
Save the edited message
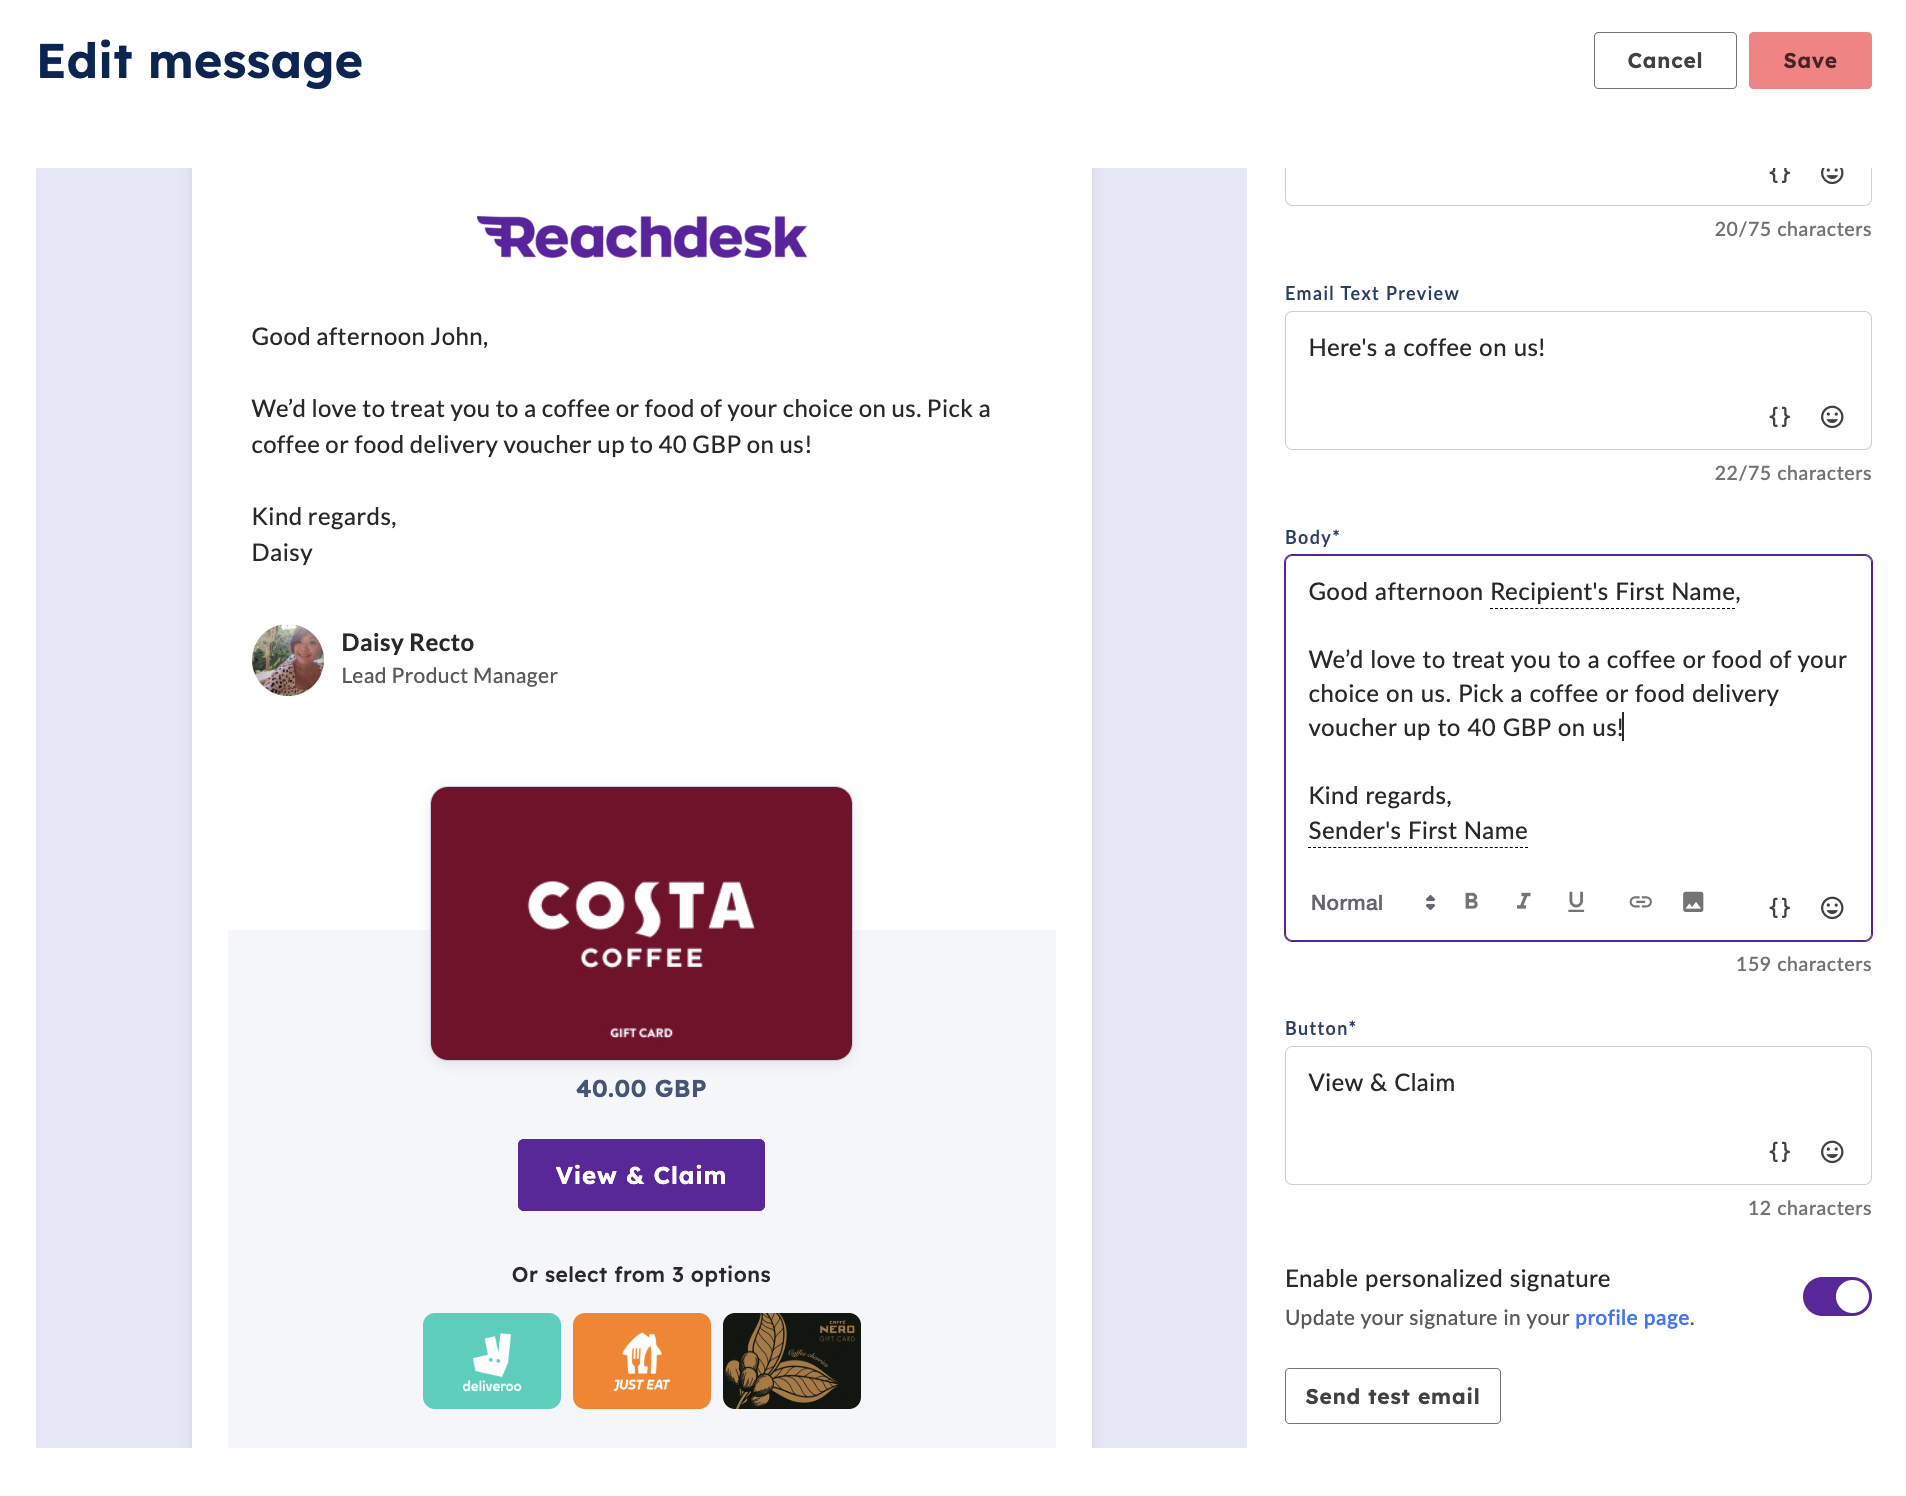(x=1809, y=61)
